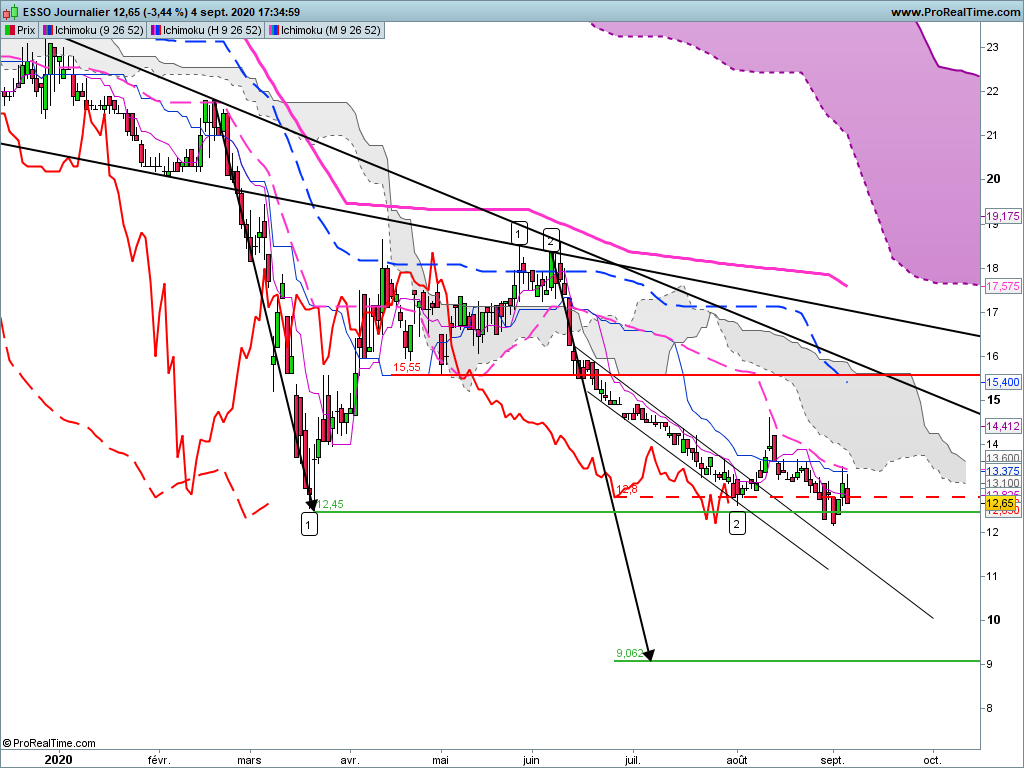Viewport: 1024px width, 768px height.
Task: Click the févr. label on time axis
Action: tap(159, 760)
